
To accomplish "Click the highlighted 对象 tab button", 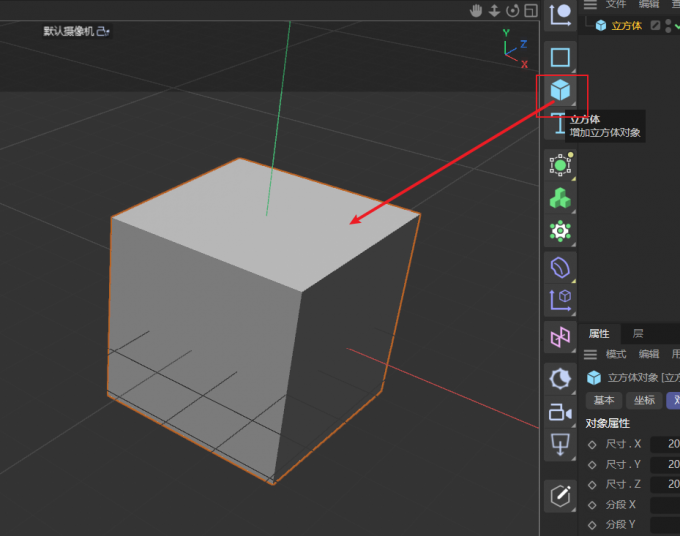I will pyautogui.click(x=673, y=400).
